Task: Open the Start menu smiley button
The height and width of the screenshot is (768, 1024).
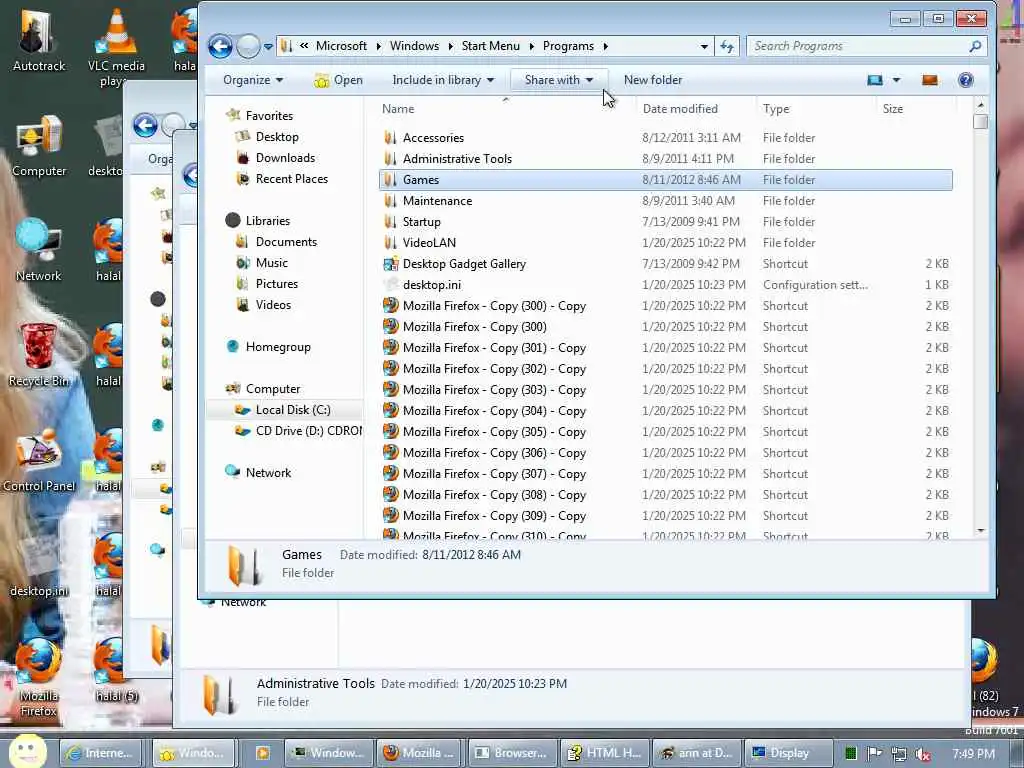Action: point(27,751)
